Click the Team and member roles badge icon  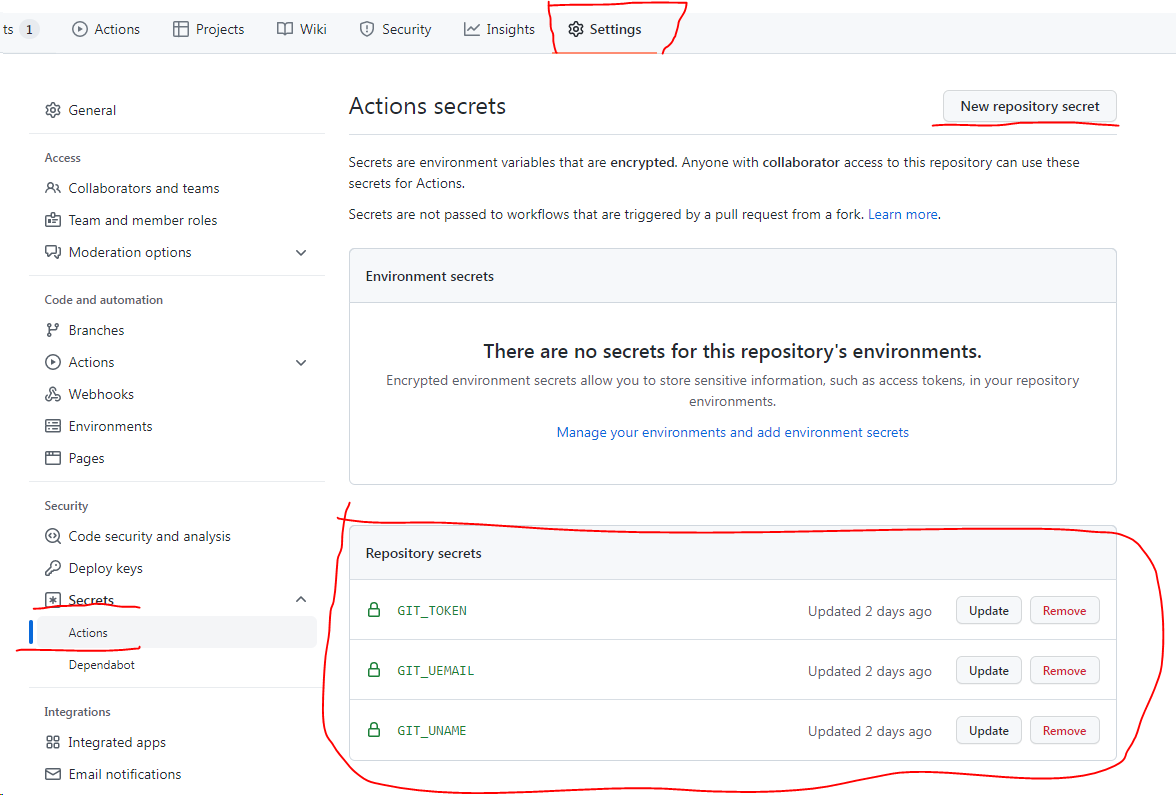pos(52,220)
